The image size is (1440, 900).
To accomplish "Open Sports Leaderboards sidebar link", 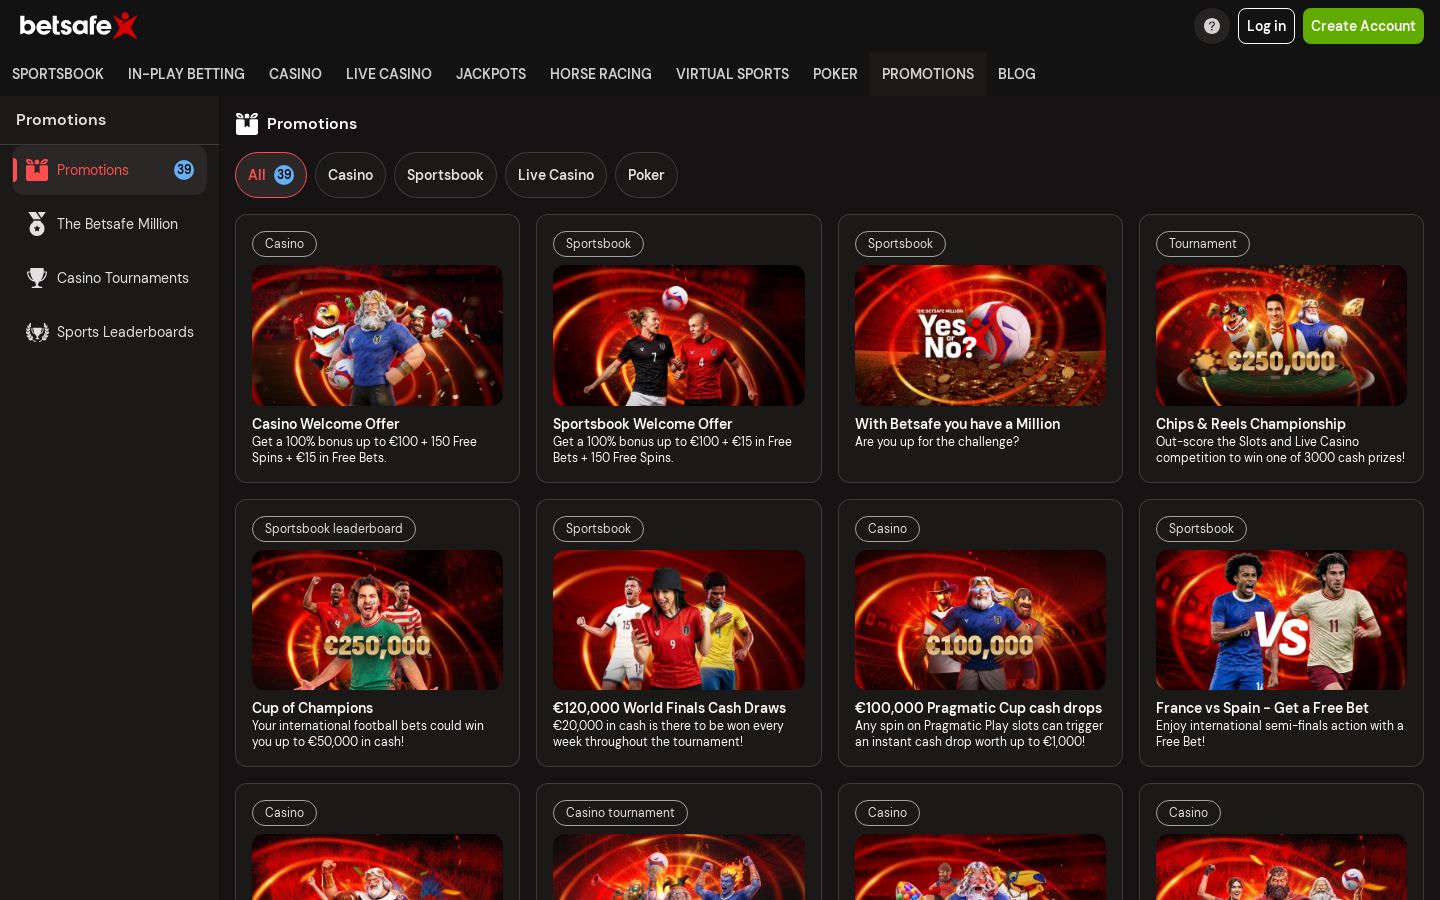I will click(x=110, y=332).
